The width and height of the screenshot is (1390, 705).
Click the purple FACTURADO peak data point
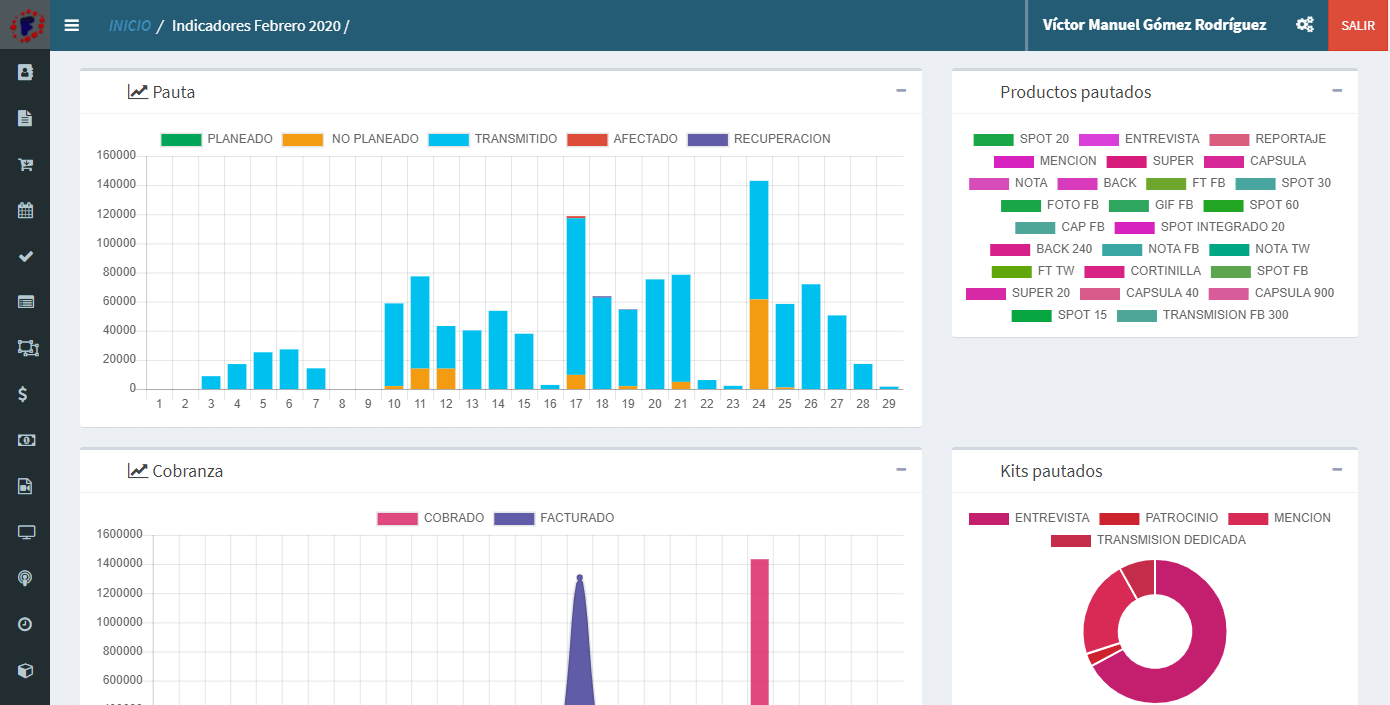coord(580,577)
